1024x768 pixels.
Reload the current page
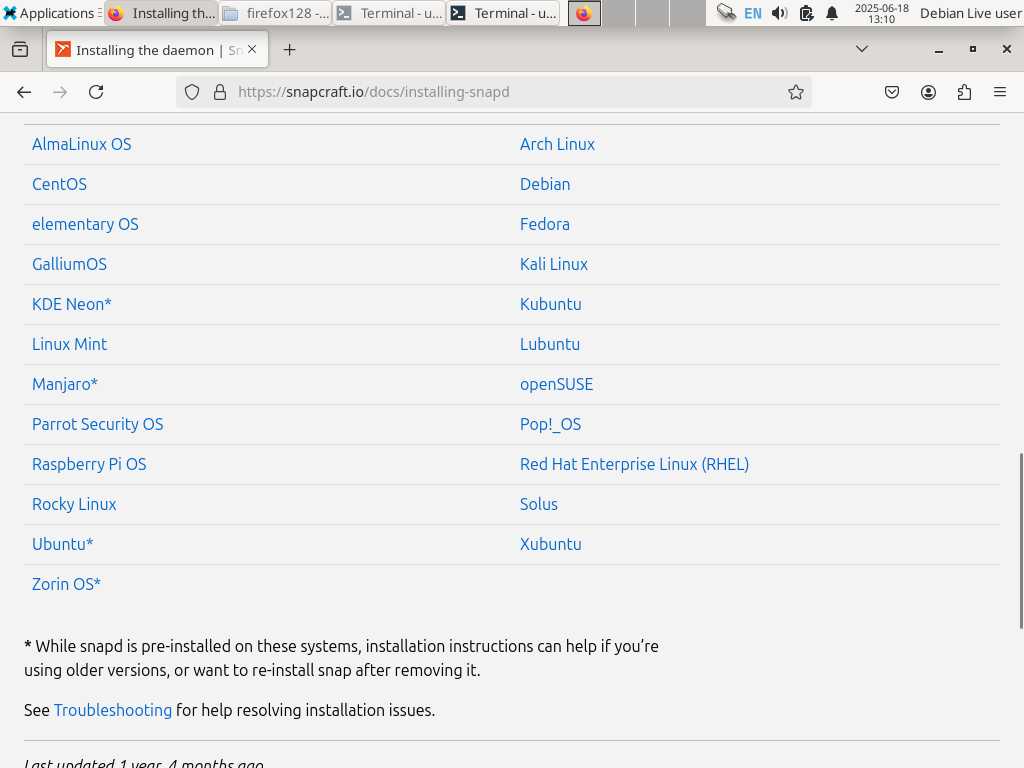click(x=96, y=92)
